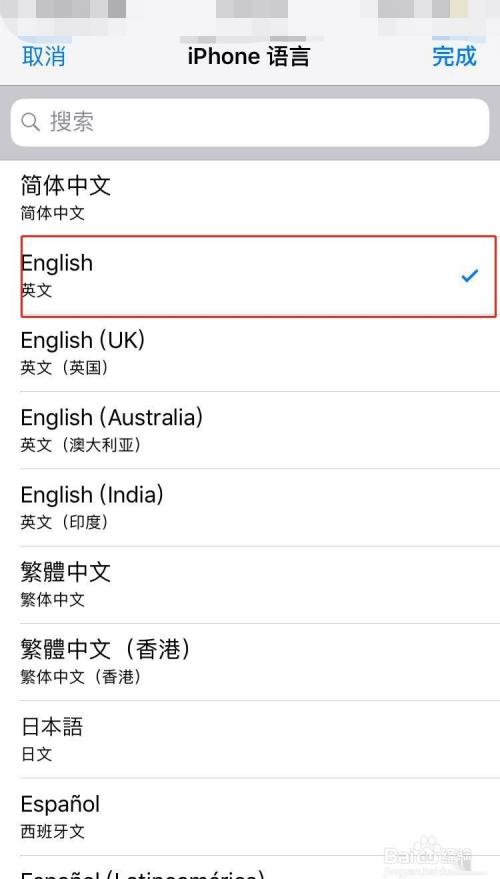
Task: Click the search magnifier icon
Action: (x=30, y=121)
